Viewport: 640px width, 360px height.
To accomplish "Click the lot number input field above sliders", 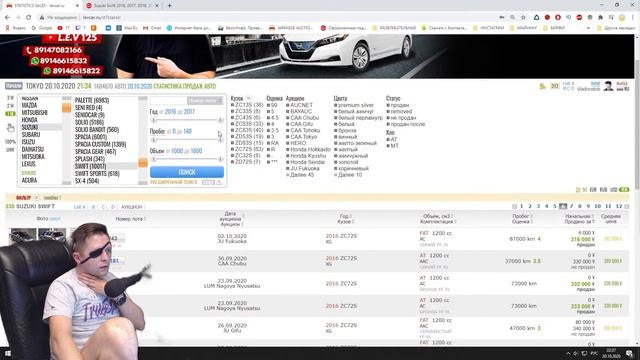I will [x=168, y=100].
